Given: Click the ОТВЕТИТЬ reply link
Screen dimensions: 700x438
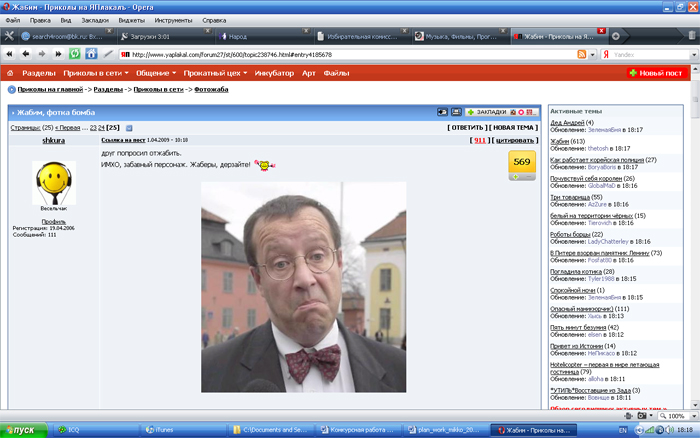Looking at the screenshot, I should [x=467, y=128].
